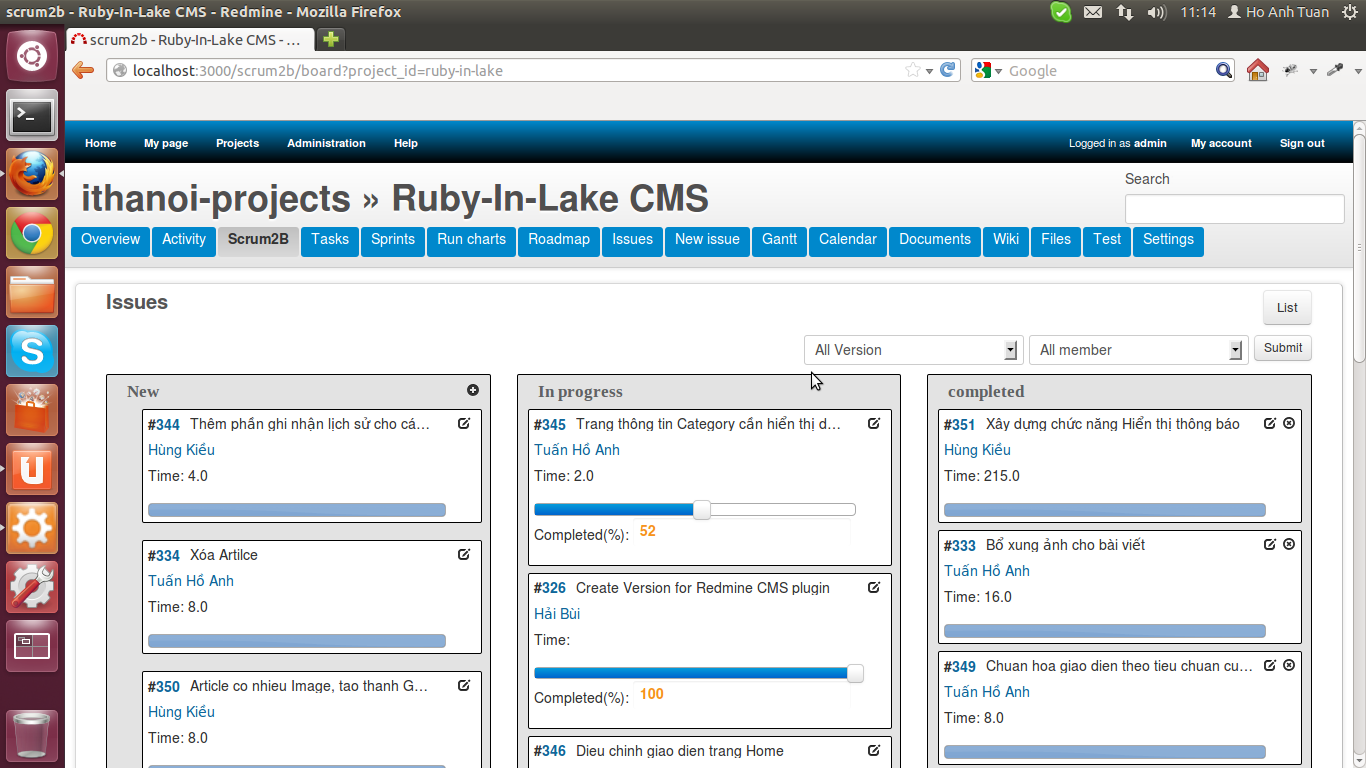1366x768 pixels.
Task: Click edit icon on issue #344
Action: 464,423
